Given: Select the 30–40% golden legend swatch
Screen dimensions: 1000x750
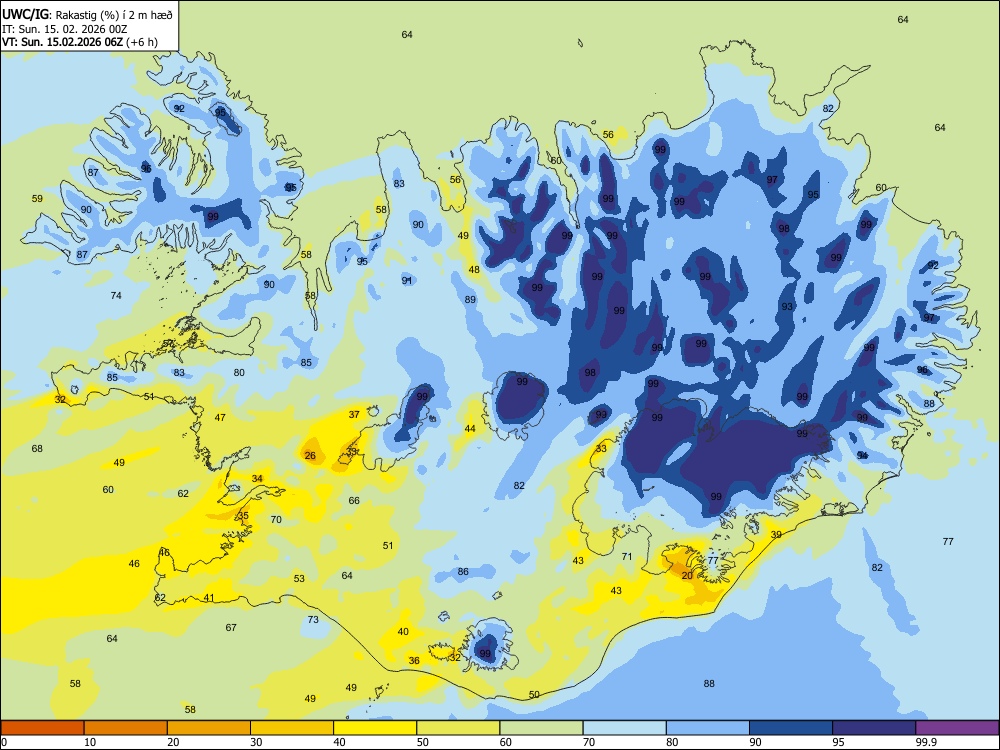Looking at the screenshot, I should click(x=292, y=728).
